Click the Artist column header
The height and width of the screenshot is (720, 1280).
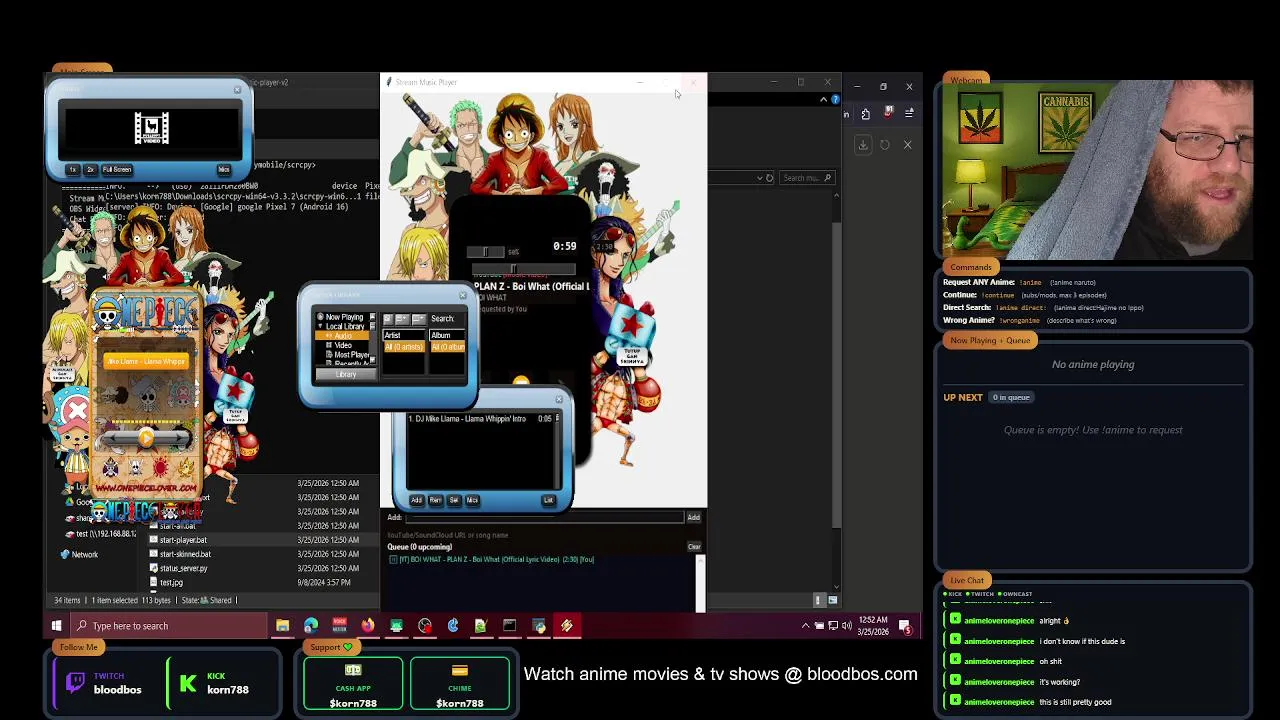pyautogui.click(x=404, y=335)
